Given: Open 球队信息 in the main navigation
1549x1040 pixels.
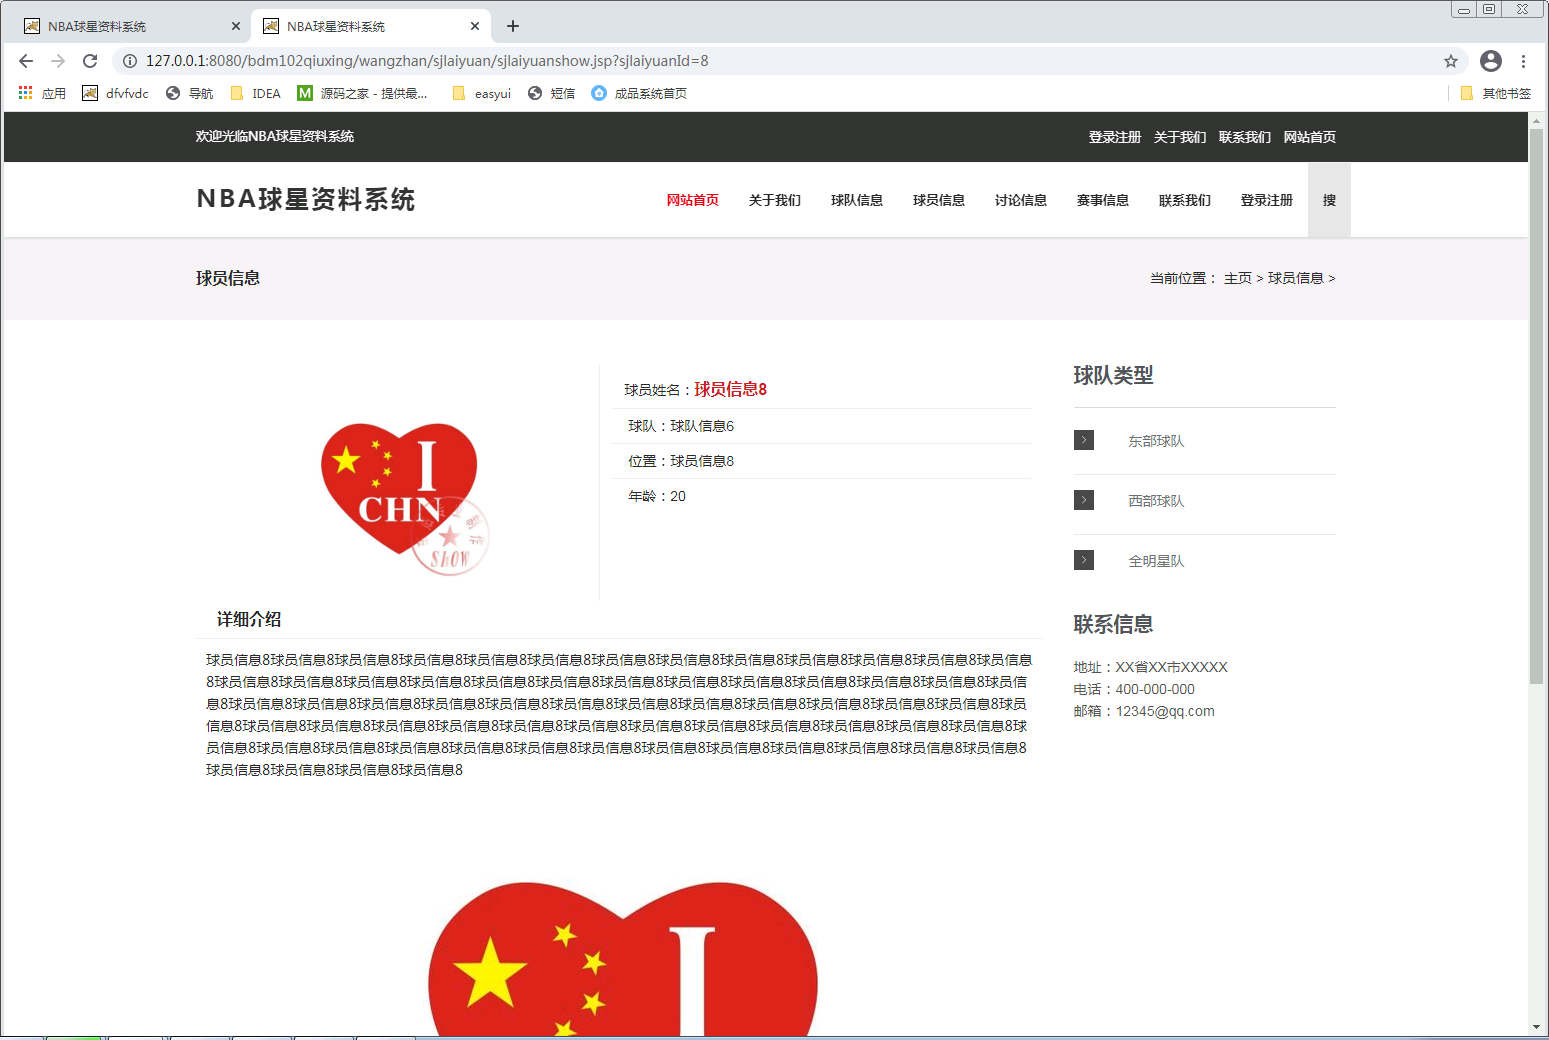Looking at the screenshot, I should 857,200.
